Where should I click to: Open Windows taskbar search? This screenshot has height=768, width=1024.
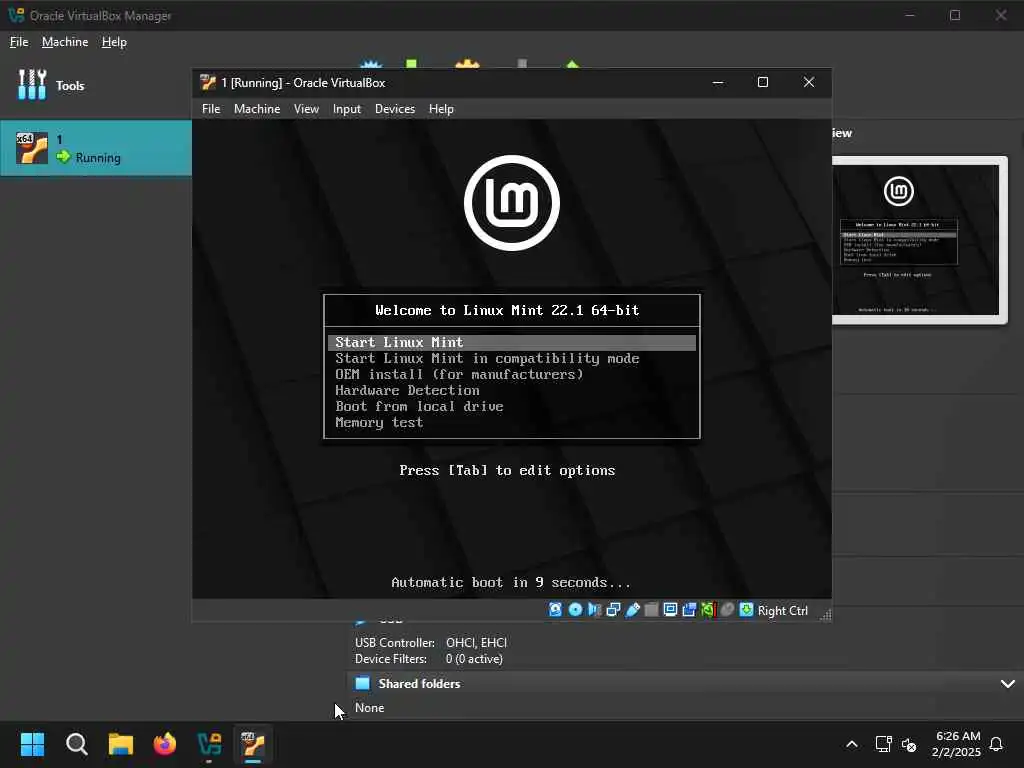pyautogui.click(x=76, y=744)
